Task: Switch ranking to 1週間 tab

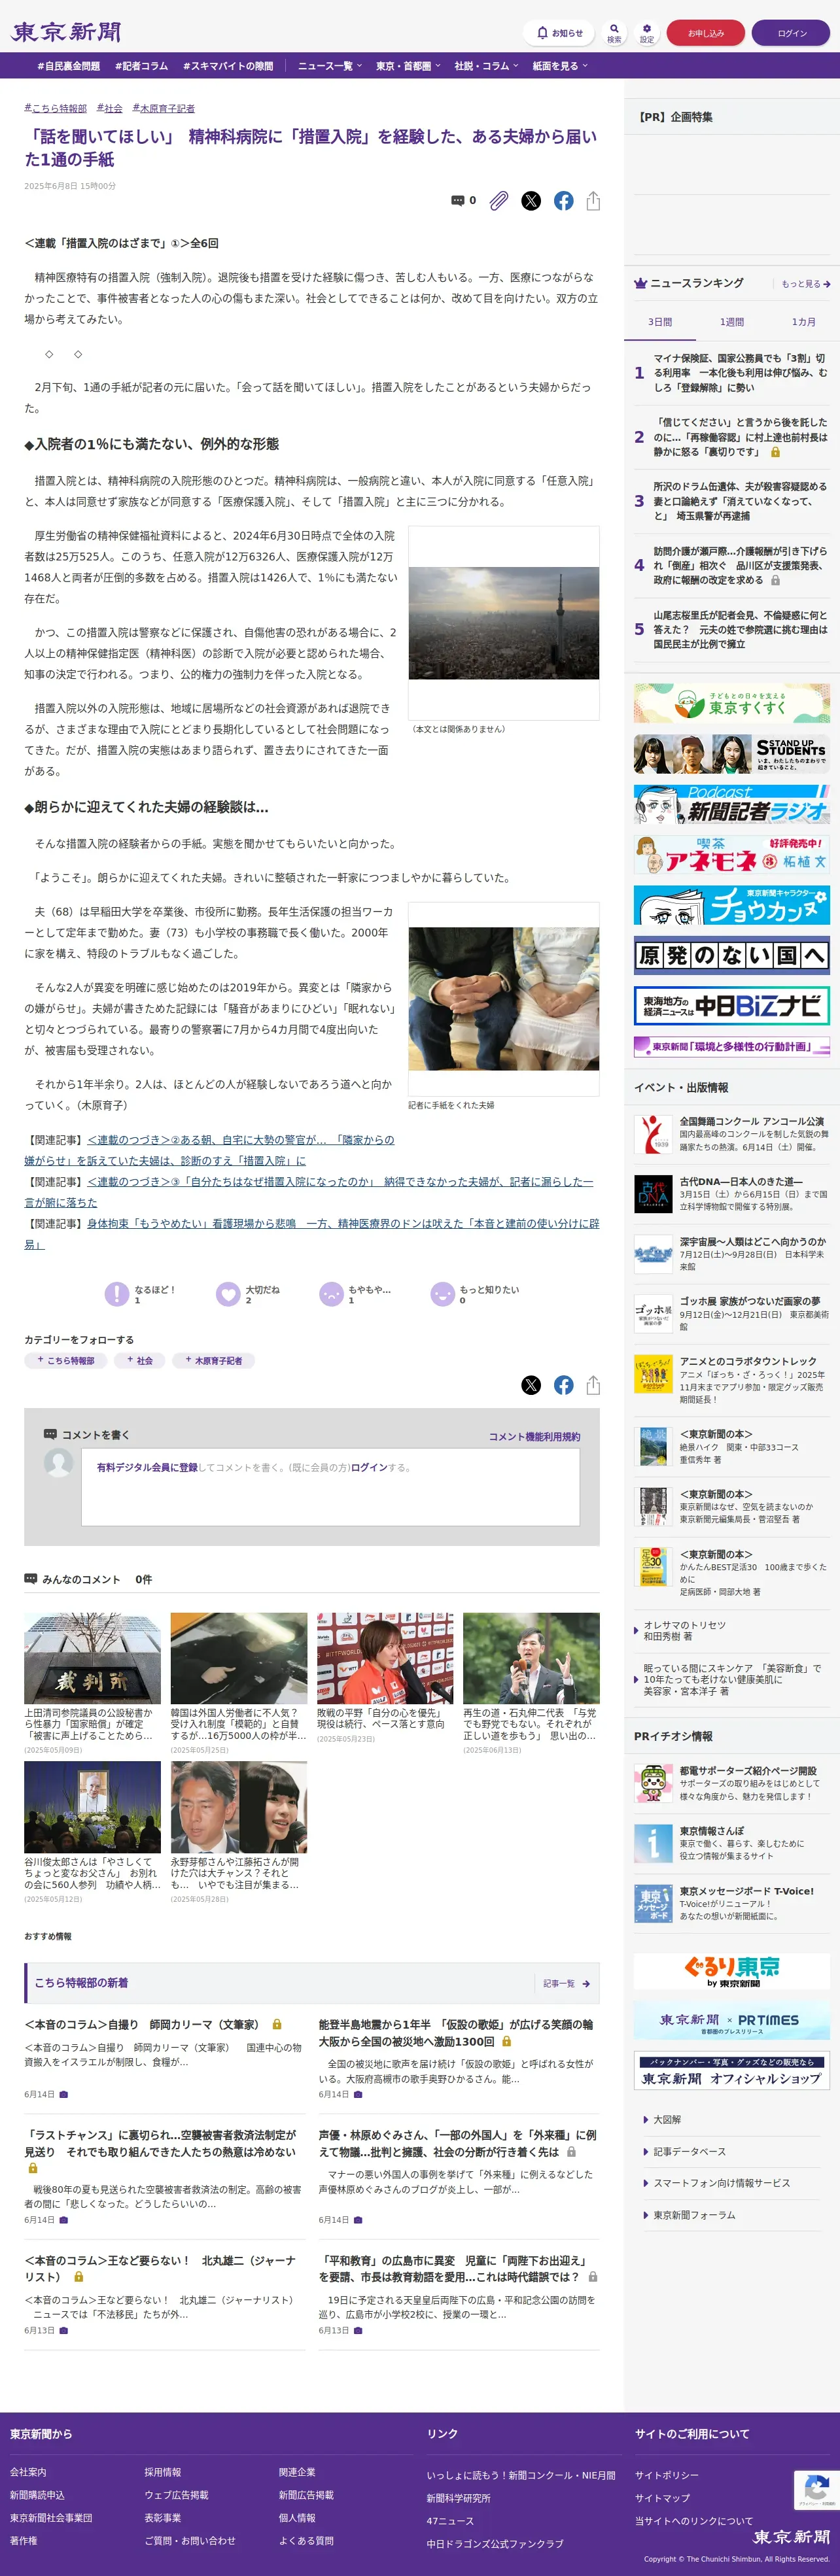Action: [x=732, y=322]
